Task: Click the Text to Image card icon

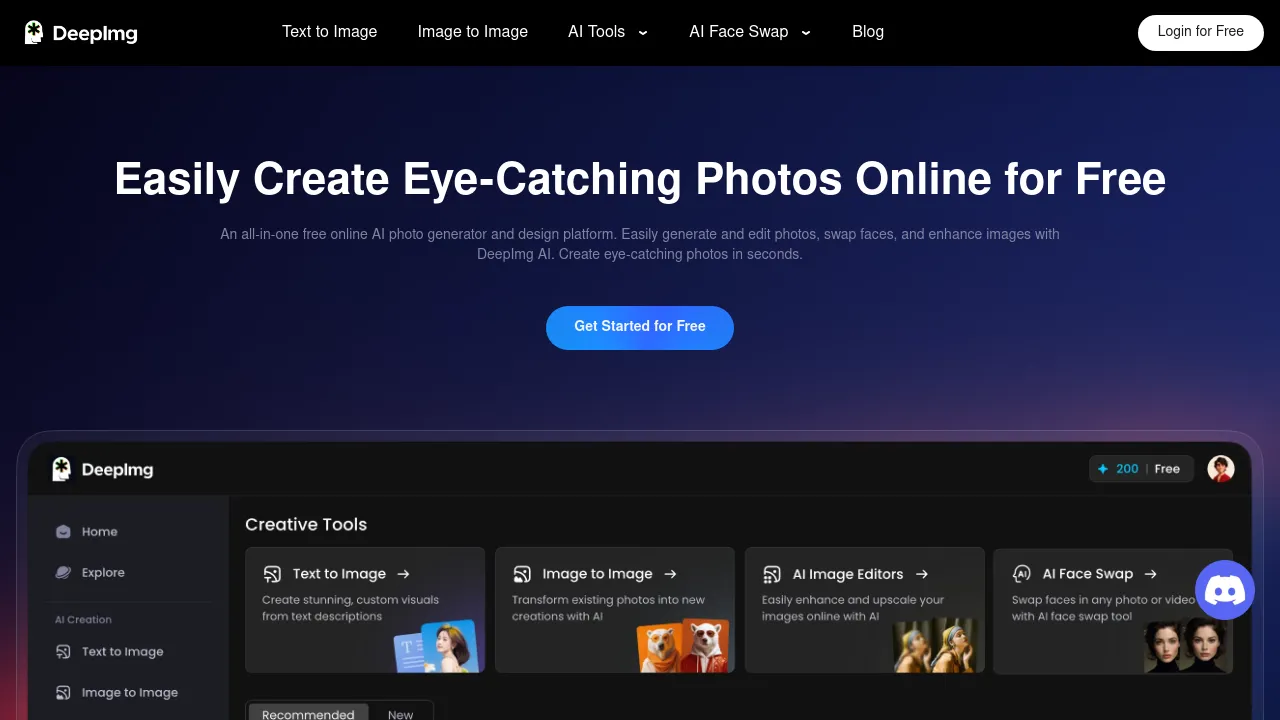Action: (x=272, y=574)
